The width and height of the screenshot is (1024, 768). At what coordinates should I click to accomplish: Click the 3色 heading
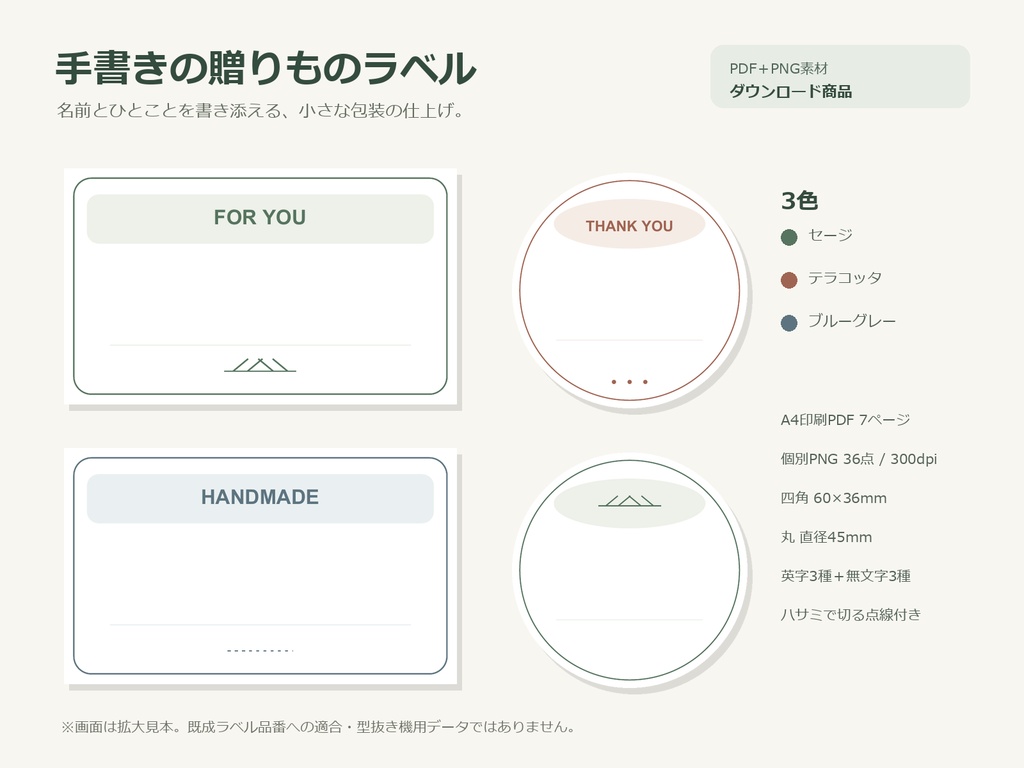(x=799, y=200)
